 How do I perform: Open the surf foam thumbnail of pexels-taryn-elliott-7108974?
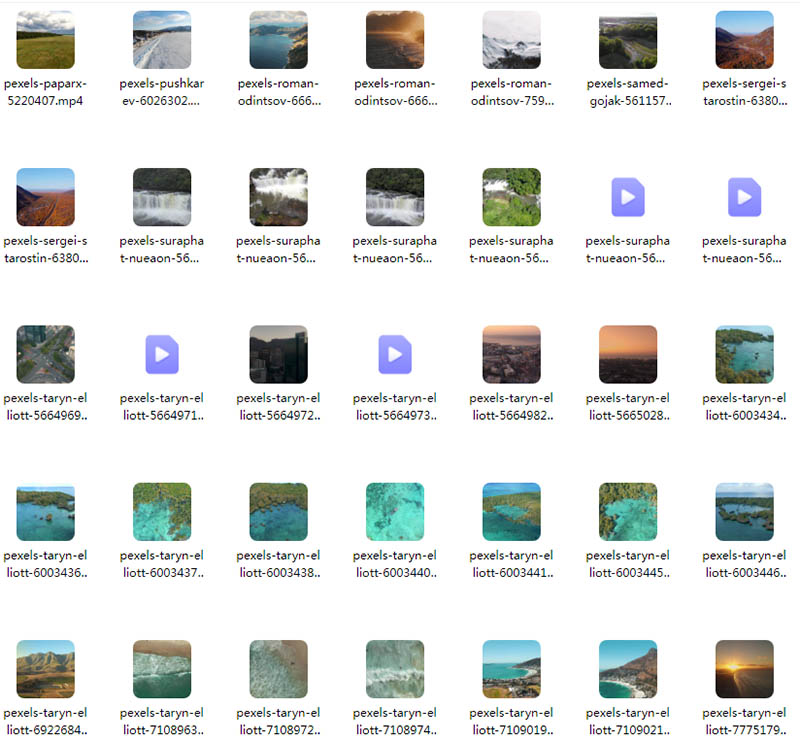(x=395, y=669)
